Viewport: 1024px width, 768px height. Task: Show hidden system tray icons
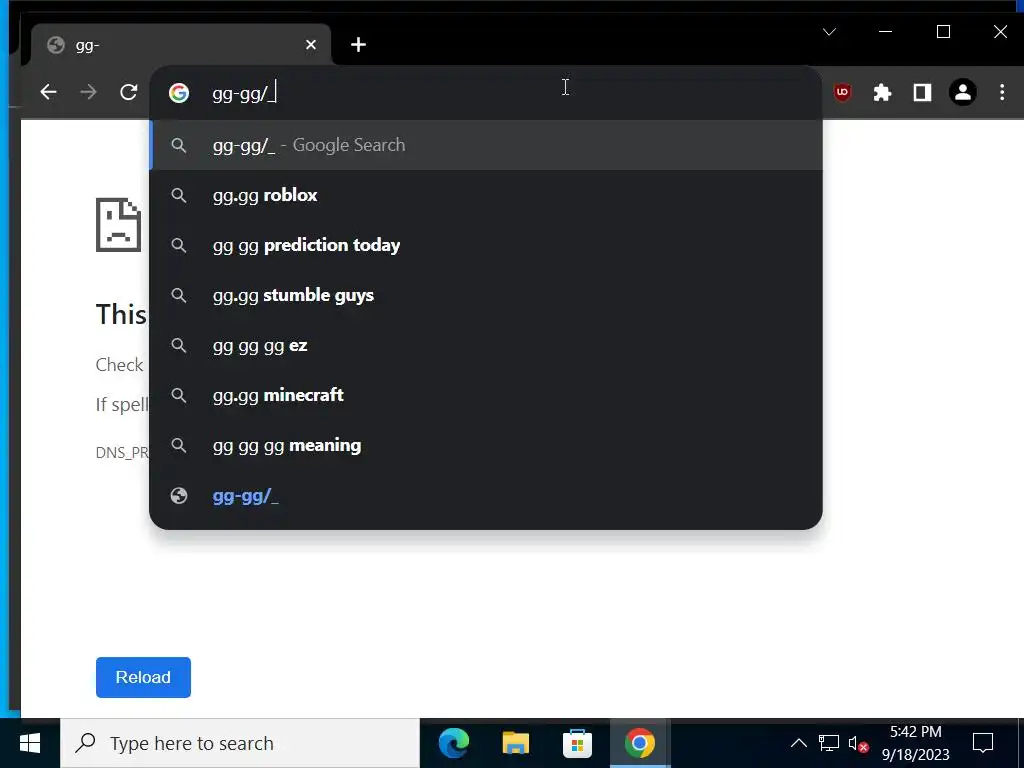799,743
